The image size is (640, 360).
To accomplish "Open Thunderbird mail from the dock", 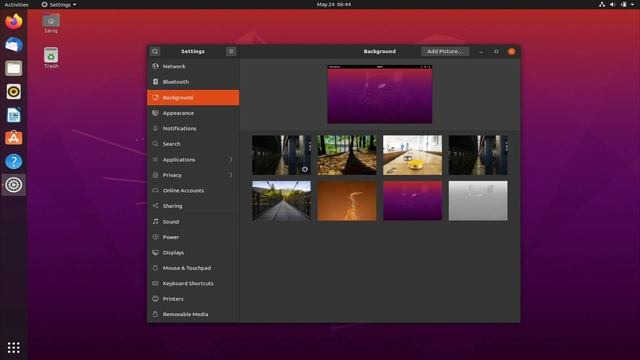I will (13, 44).
